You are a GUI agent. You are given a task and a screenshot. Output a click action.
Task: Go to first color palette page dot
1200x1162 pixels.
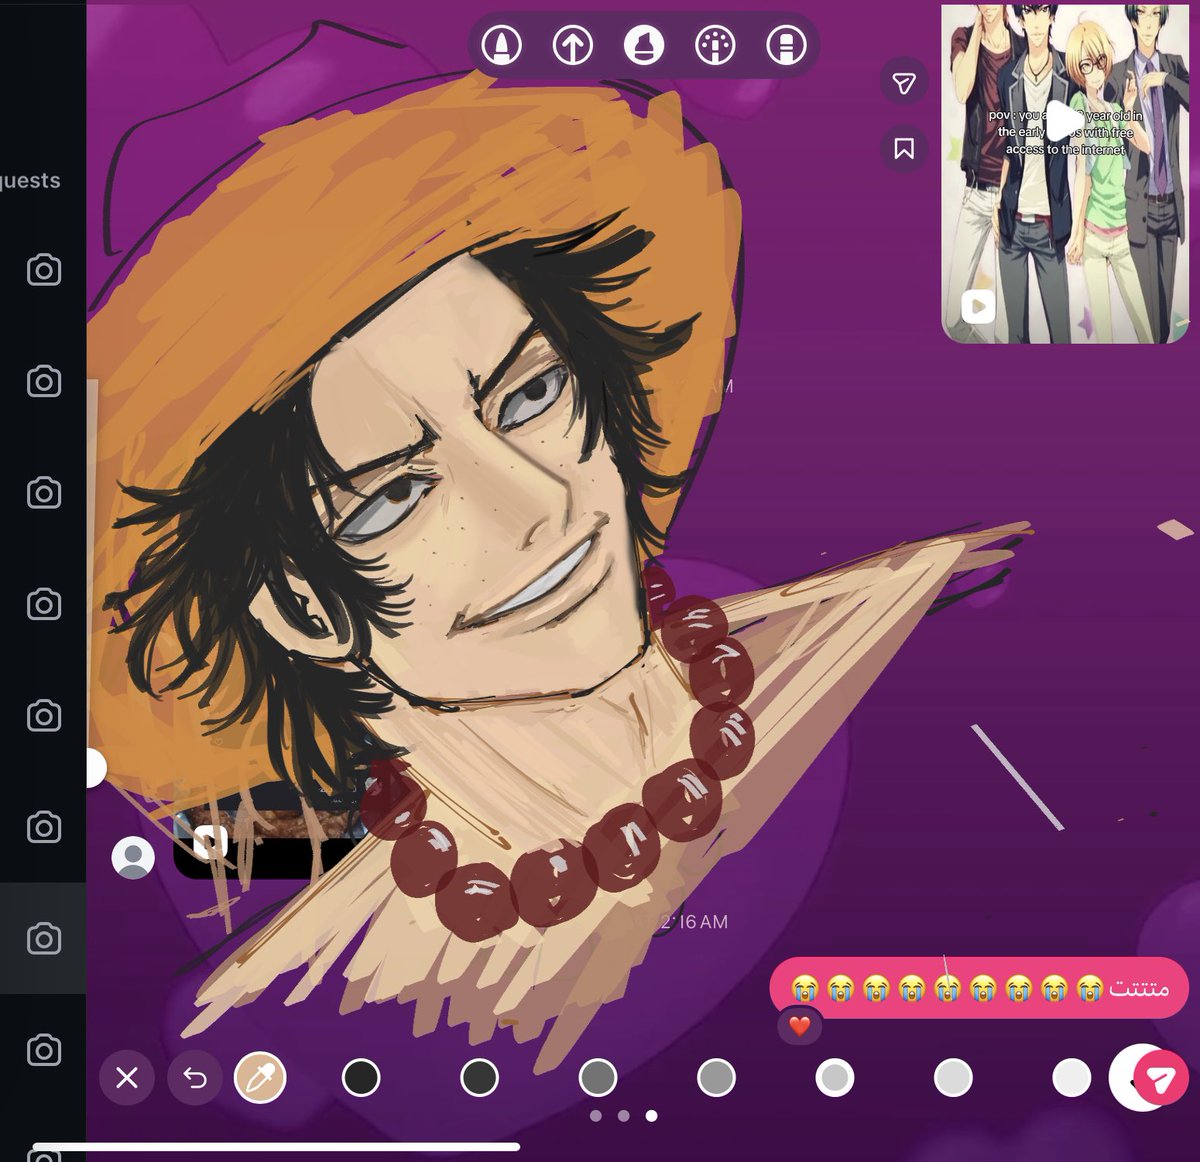tap(596, 1116)
